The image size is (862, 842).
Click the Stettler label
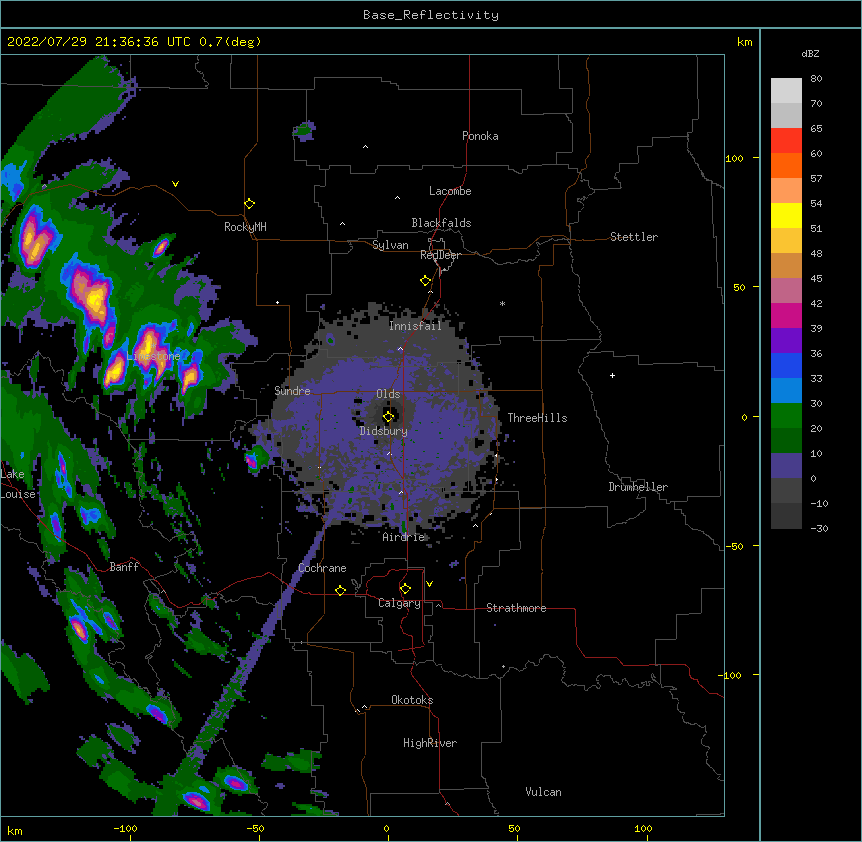coord(634,237)
